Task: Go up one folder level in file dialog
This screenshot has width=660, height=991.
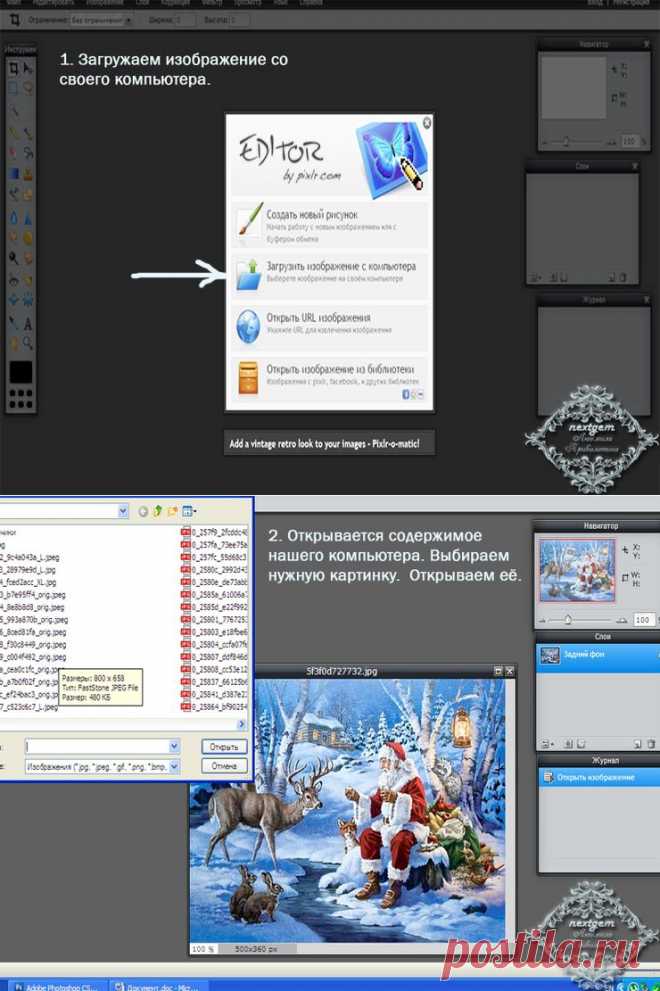Action: coord(157,511)
